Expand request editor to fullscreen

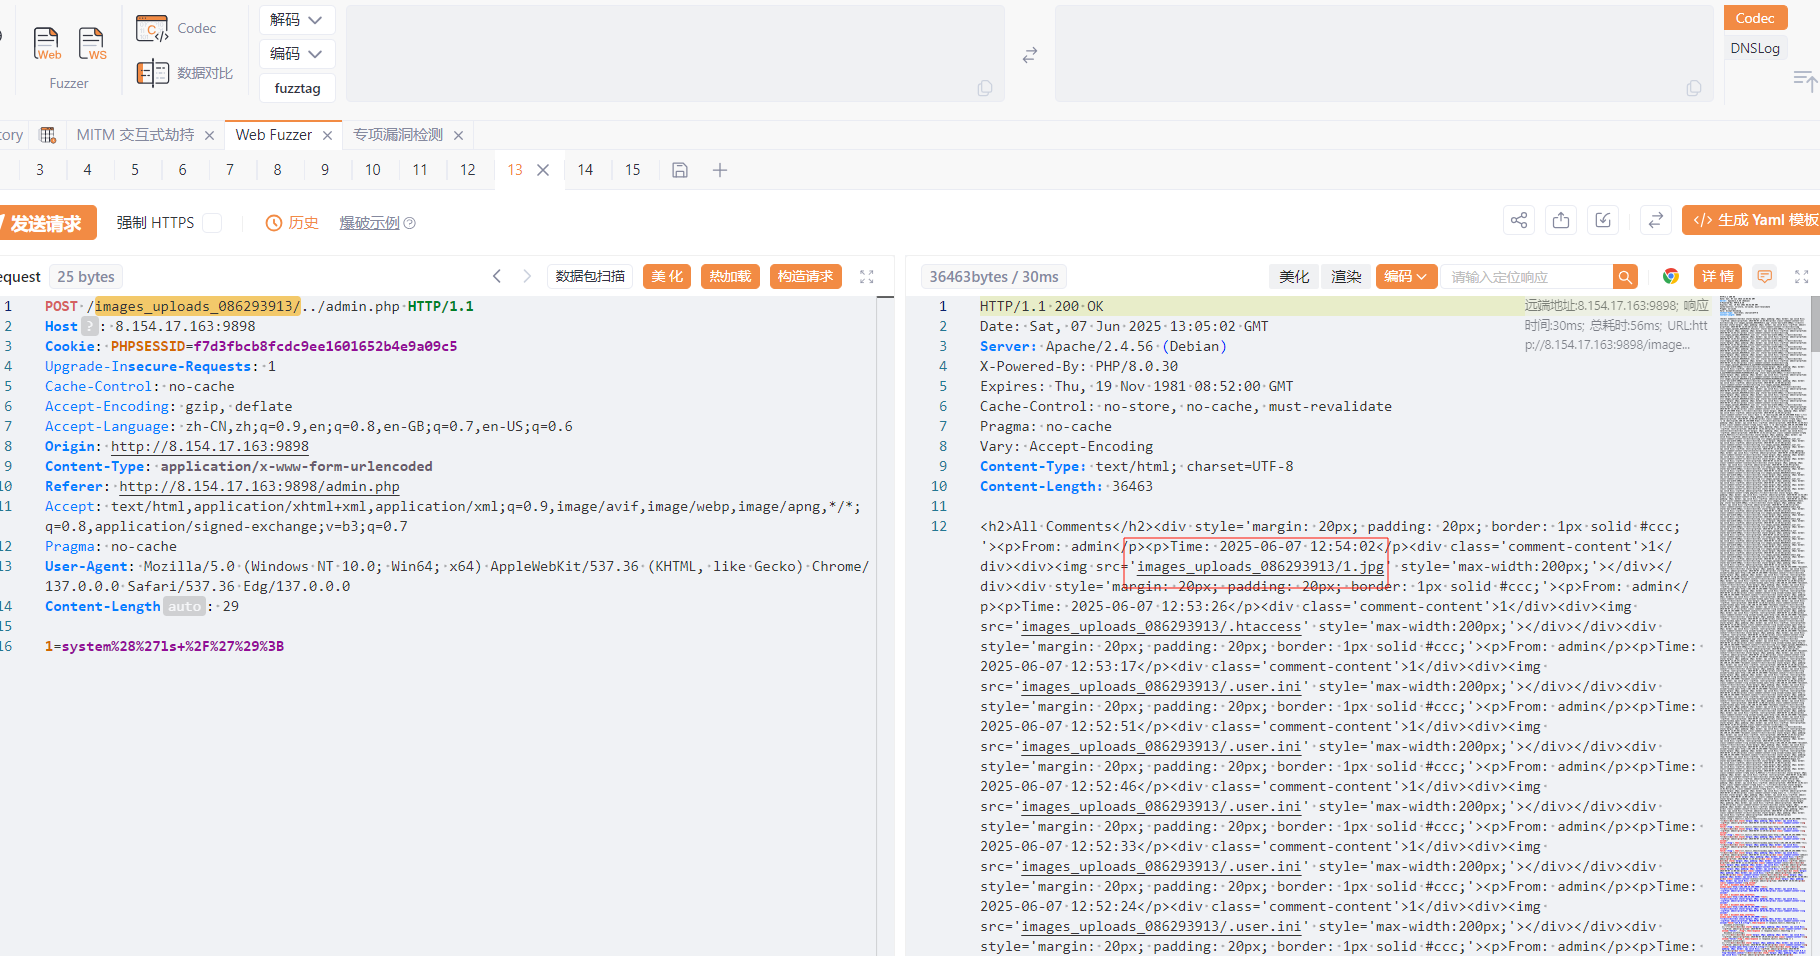[x=867, y=277]
